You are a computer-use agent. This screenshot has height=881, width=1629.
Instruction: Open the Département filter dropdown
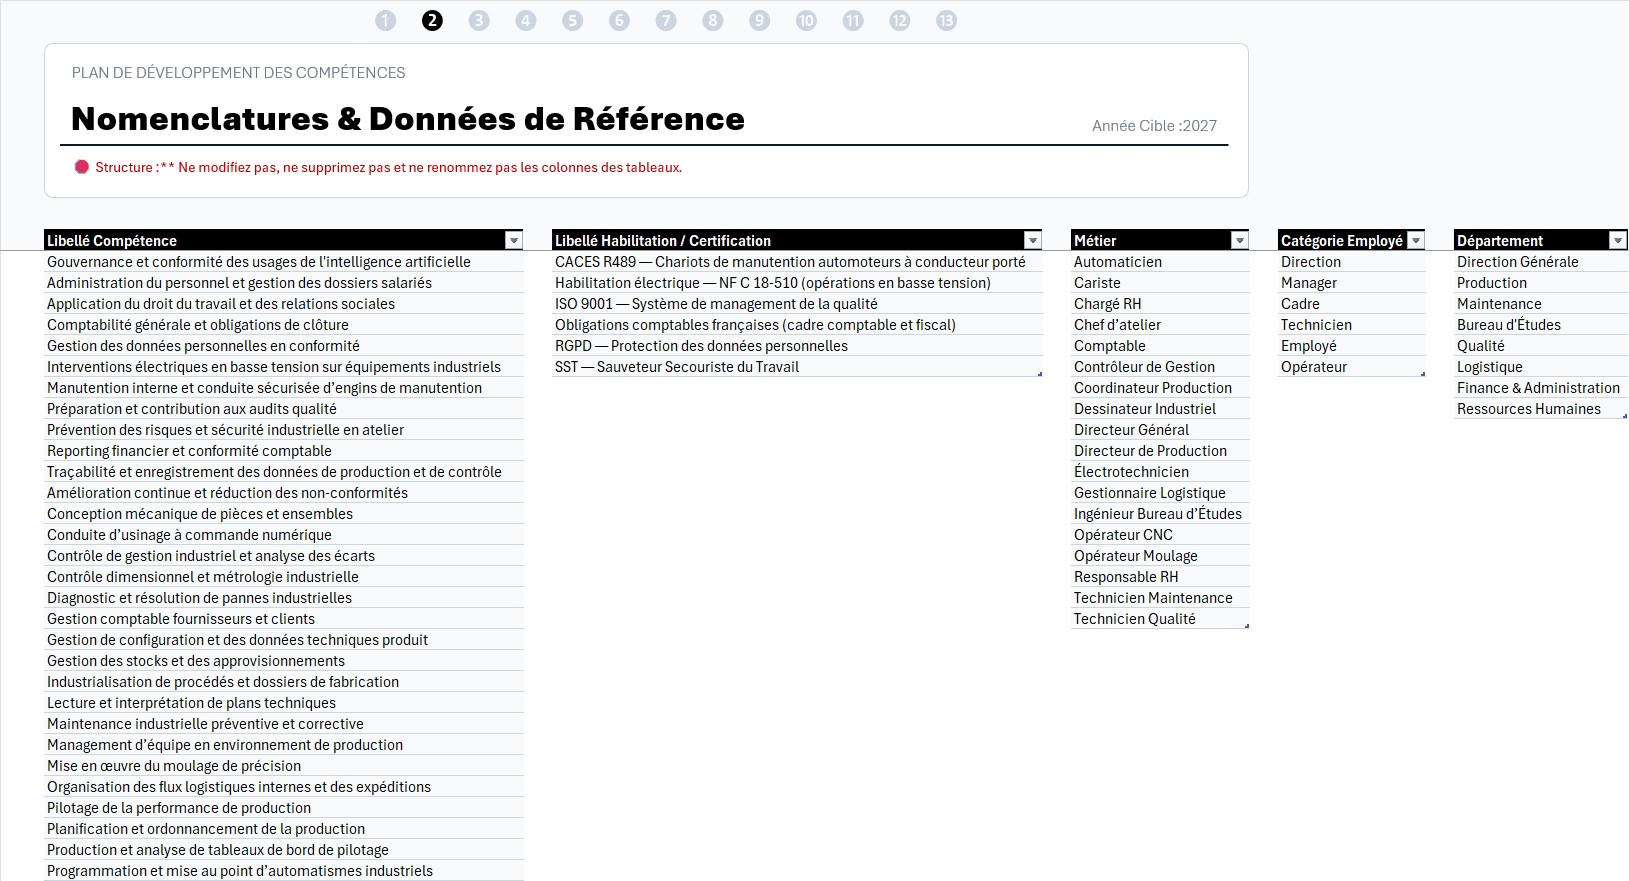coord(1617,240)
